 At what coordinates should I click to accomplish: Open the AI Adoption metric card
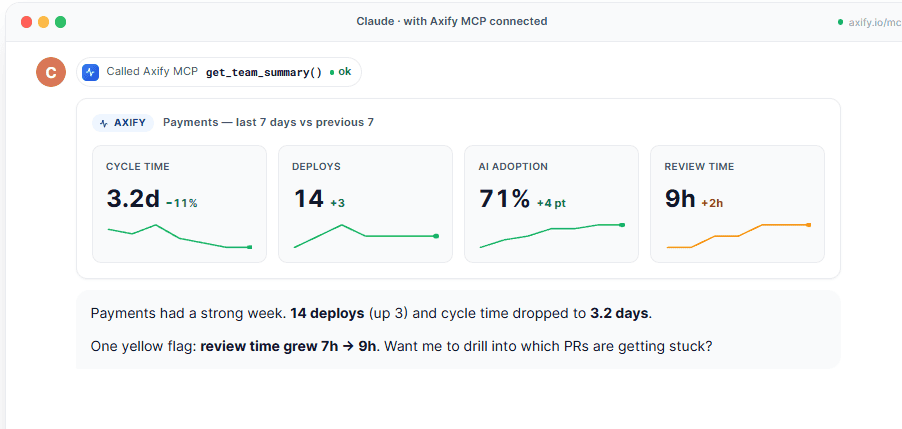coord(551,204)
